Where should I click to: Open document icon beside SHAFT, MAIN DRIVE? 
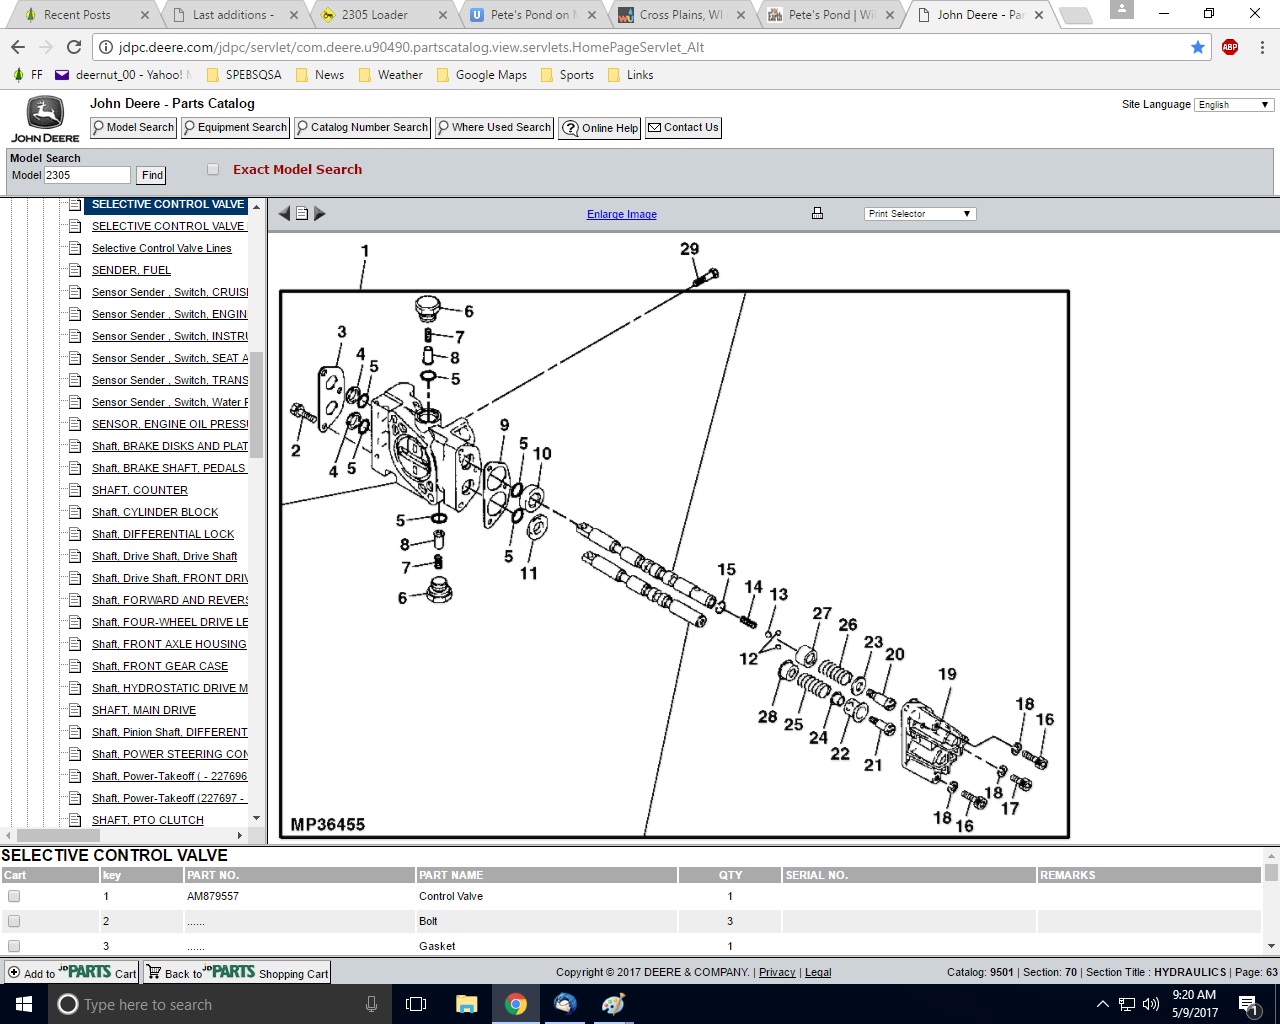[x=75, y=710]
